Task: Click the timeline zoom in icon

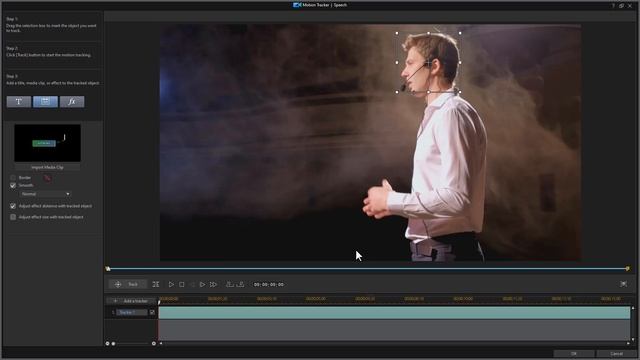Action: pyautogui.click(x=154, y=344)
